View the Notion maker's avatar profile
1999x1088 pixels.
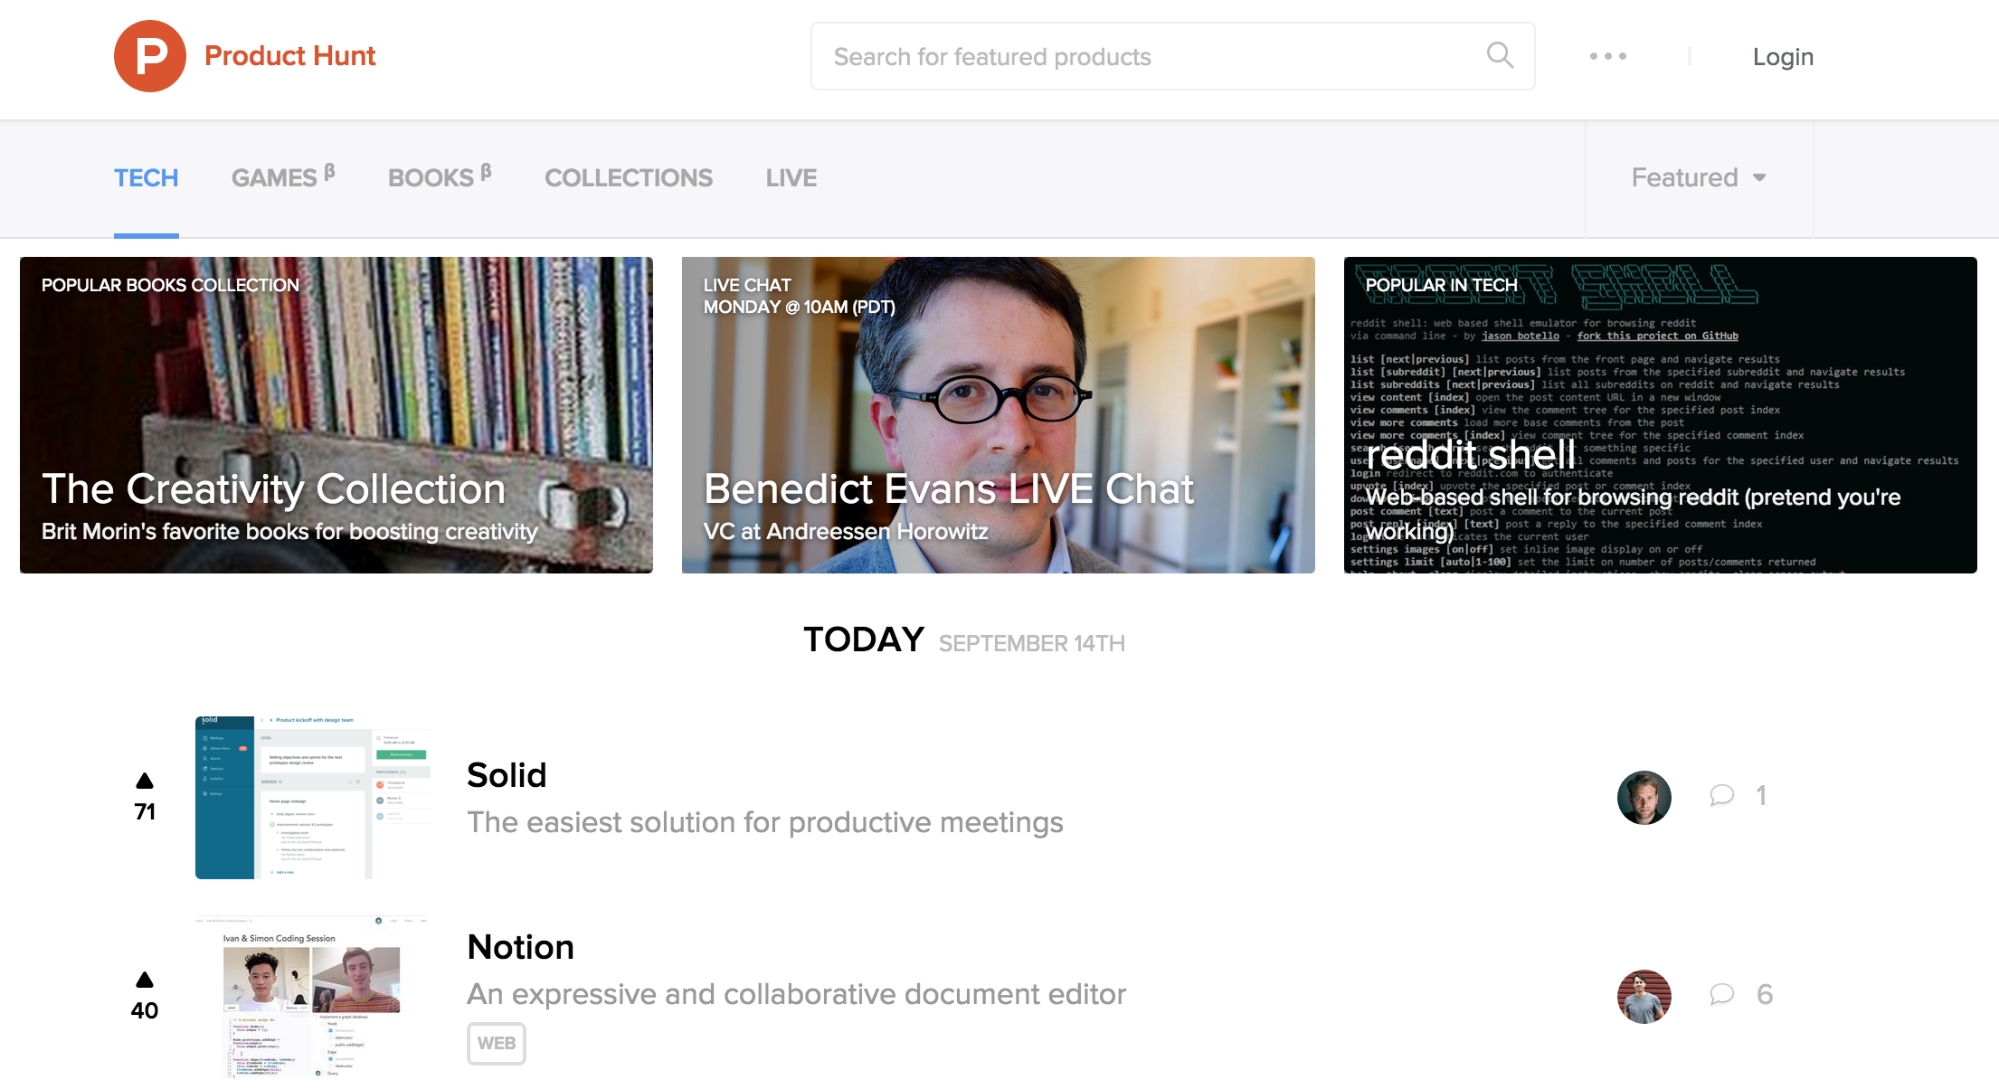(1643, 996)
